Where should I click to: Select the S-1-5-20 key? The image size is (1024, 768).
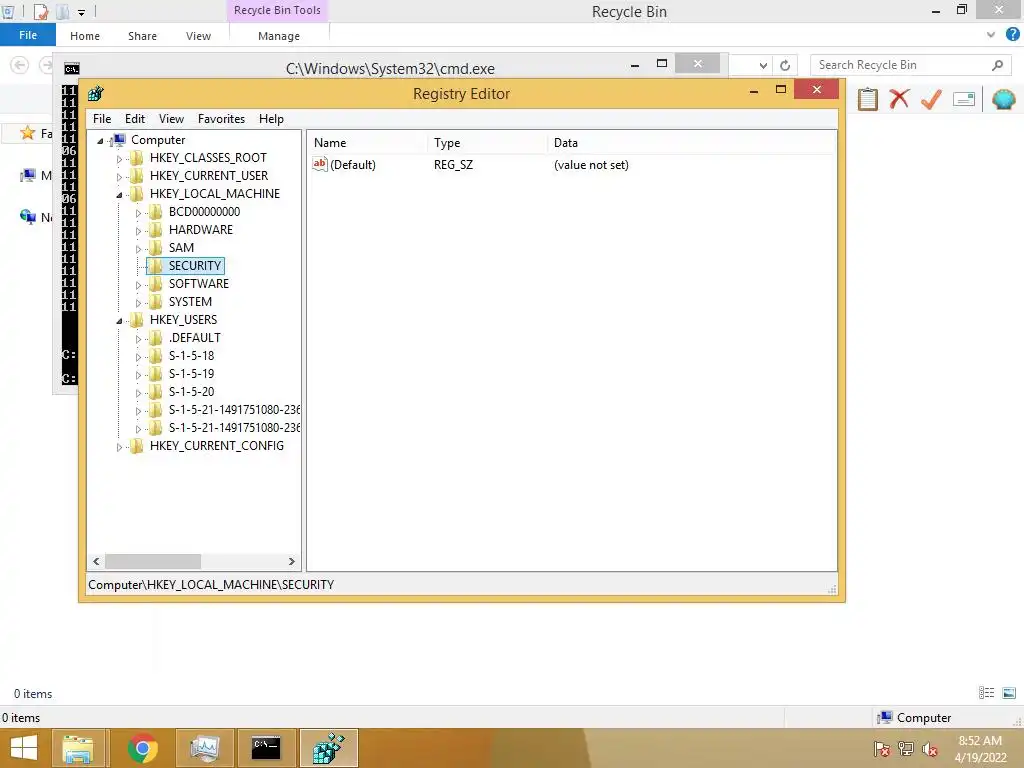[191, 392]
